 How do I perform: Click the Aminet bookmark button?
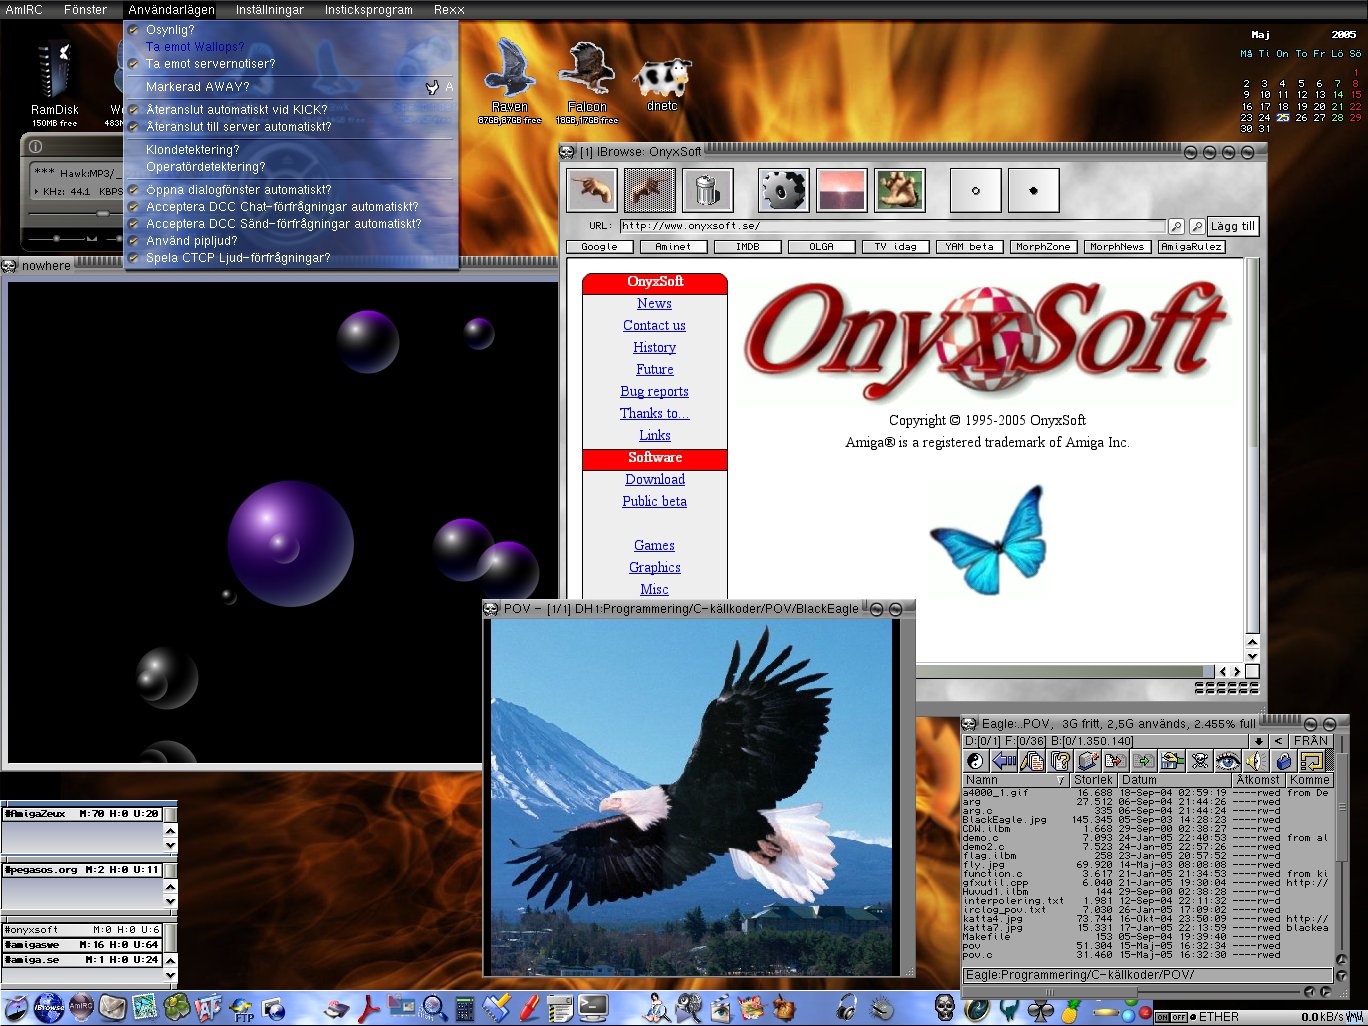(673, 246)
